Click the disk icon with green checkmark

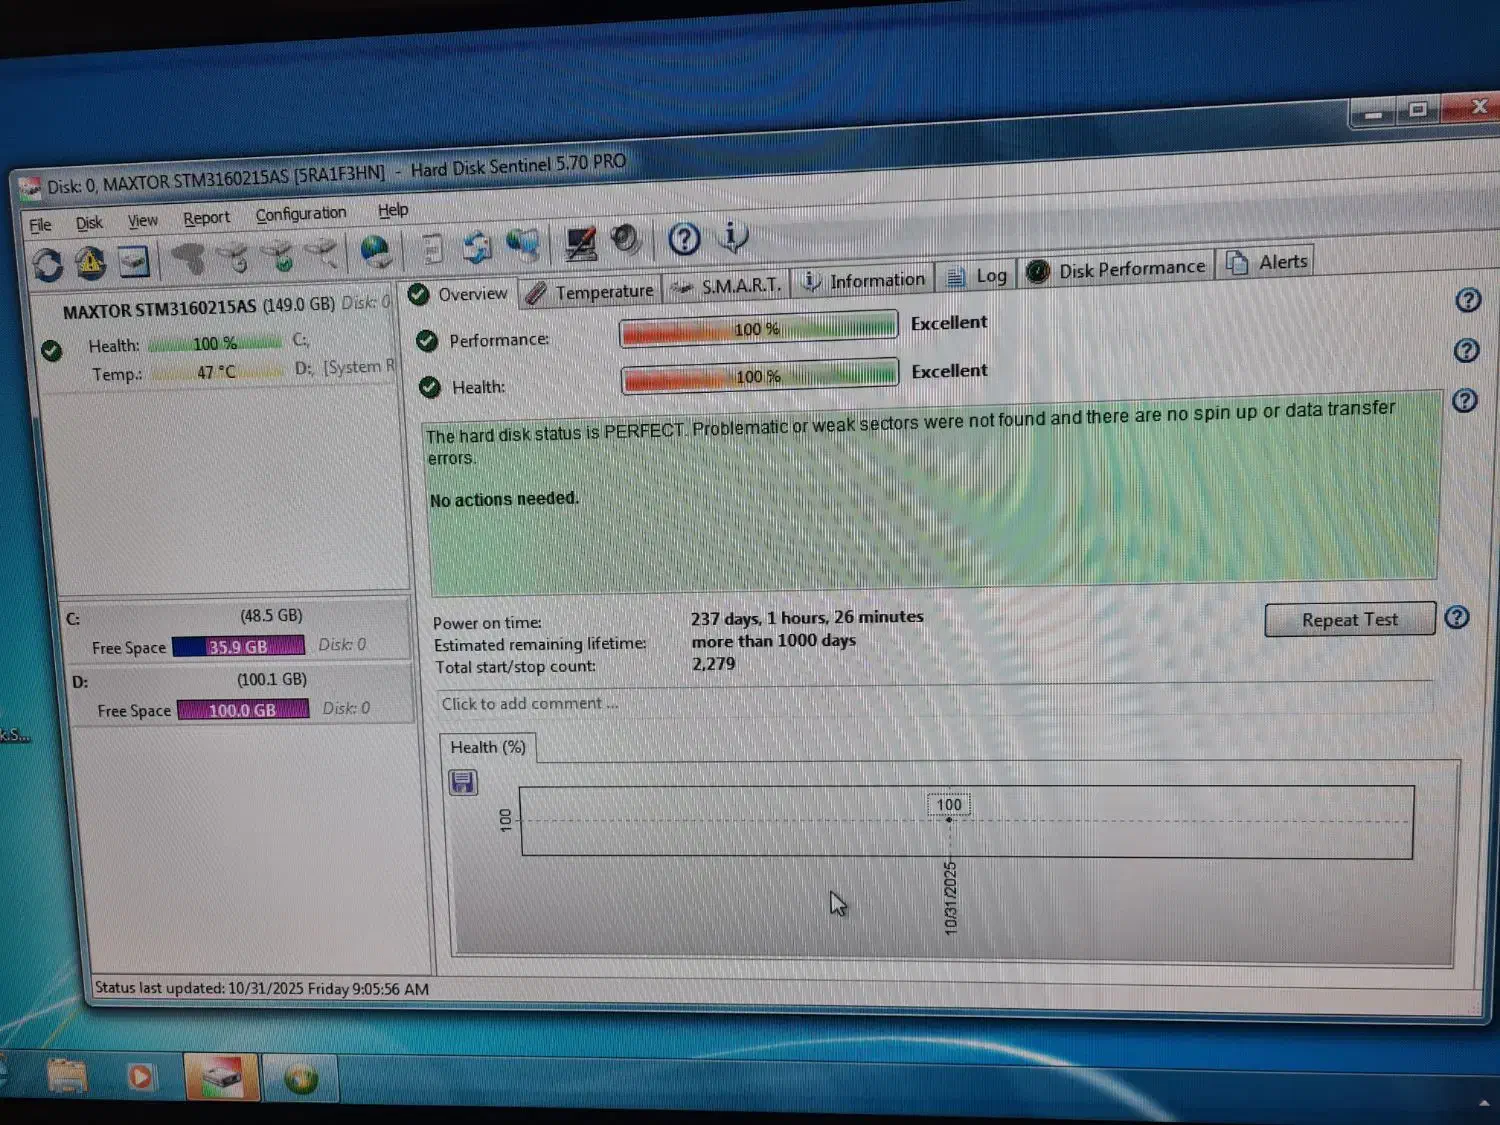coord(277,256)
